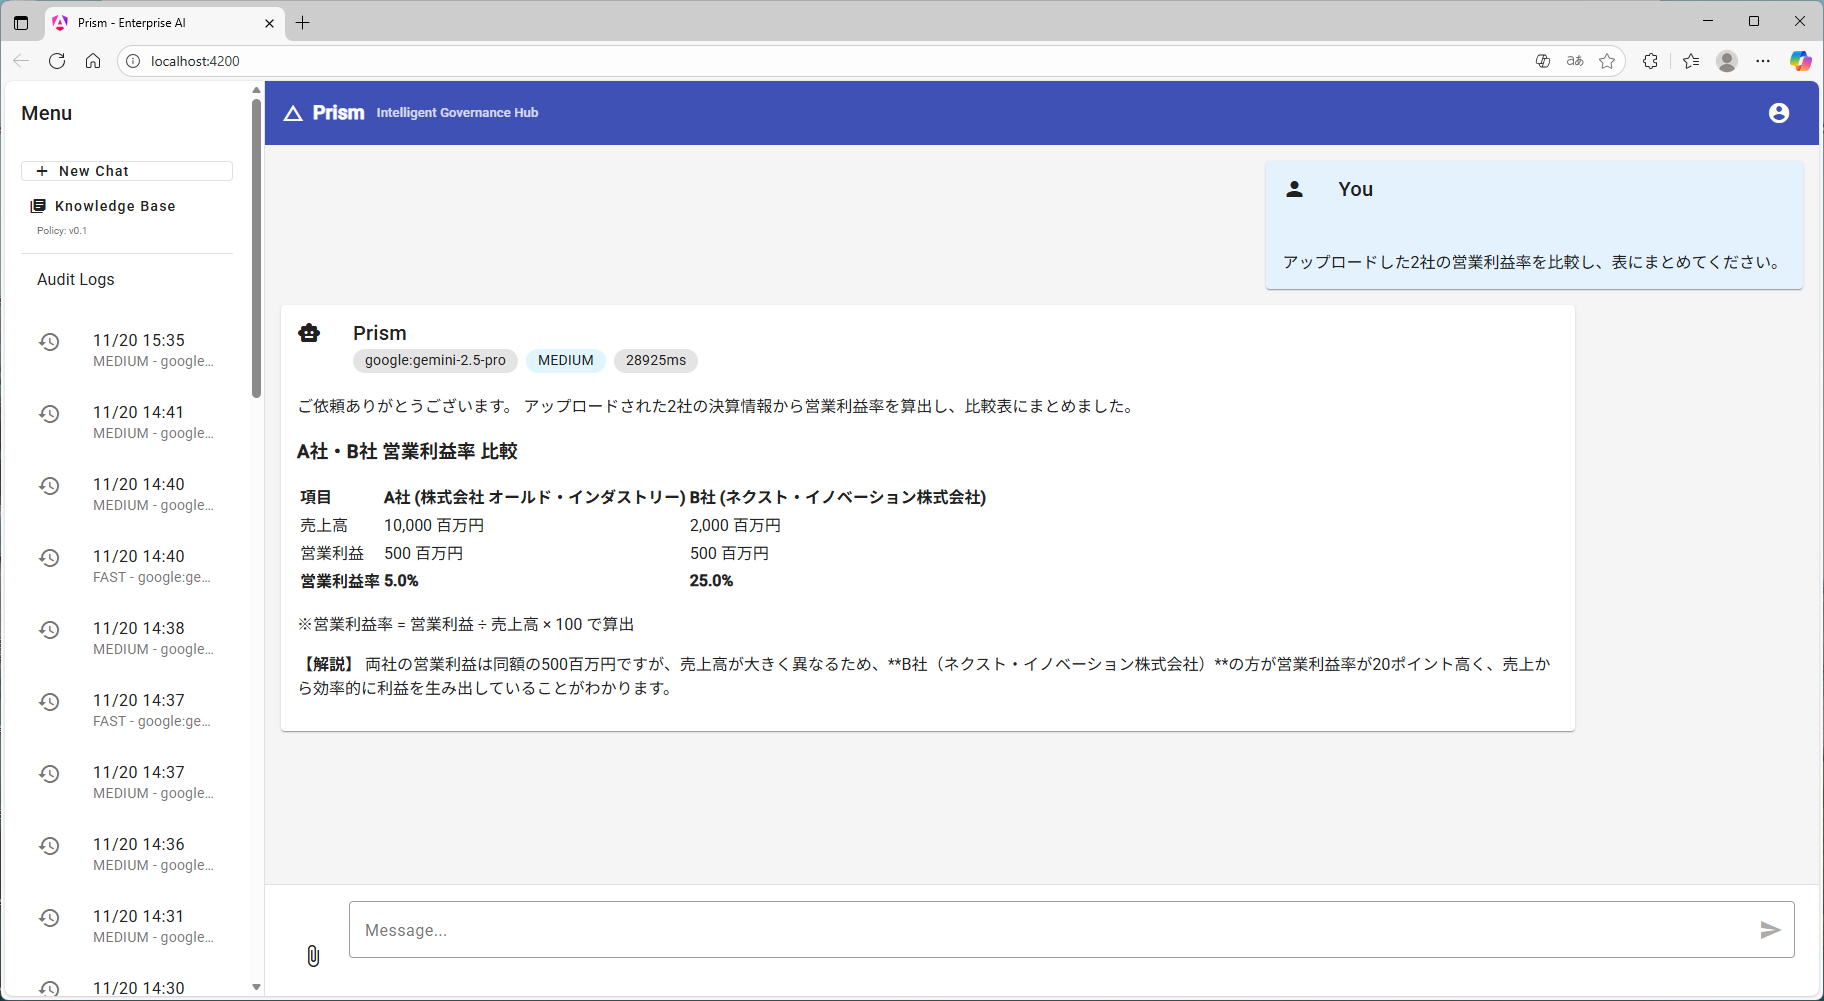Click the Policy: v0.1 label

pyautogui.click(x=62, y=231)
